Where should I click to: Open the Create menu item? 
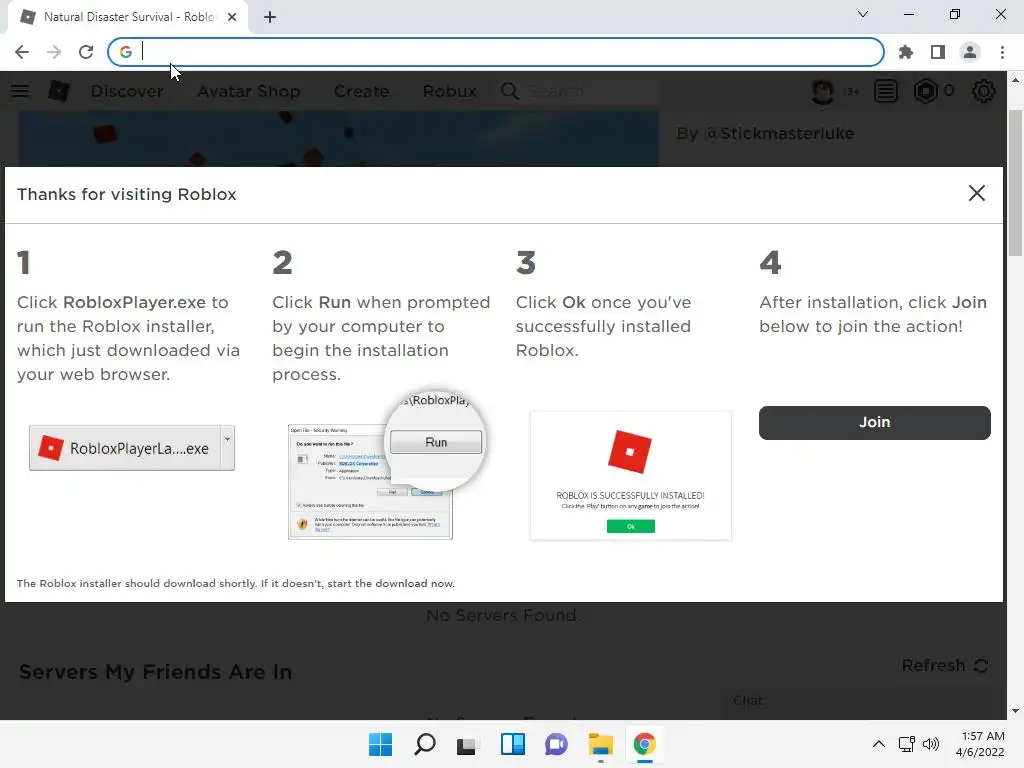pyautogui.click(x=361, y=91)
